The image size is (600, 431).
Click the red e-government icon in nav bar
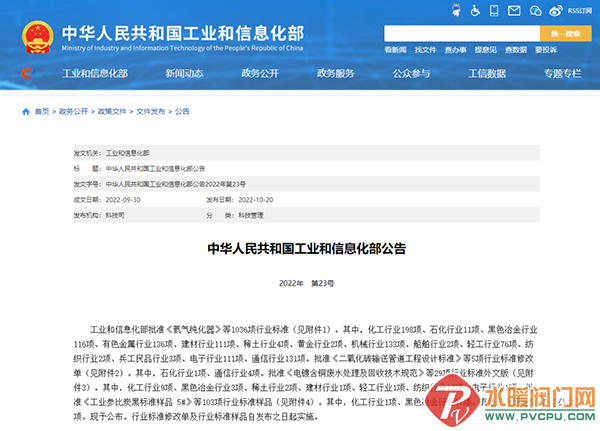[x=28, y=73]
